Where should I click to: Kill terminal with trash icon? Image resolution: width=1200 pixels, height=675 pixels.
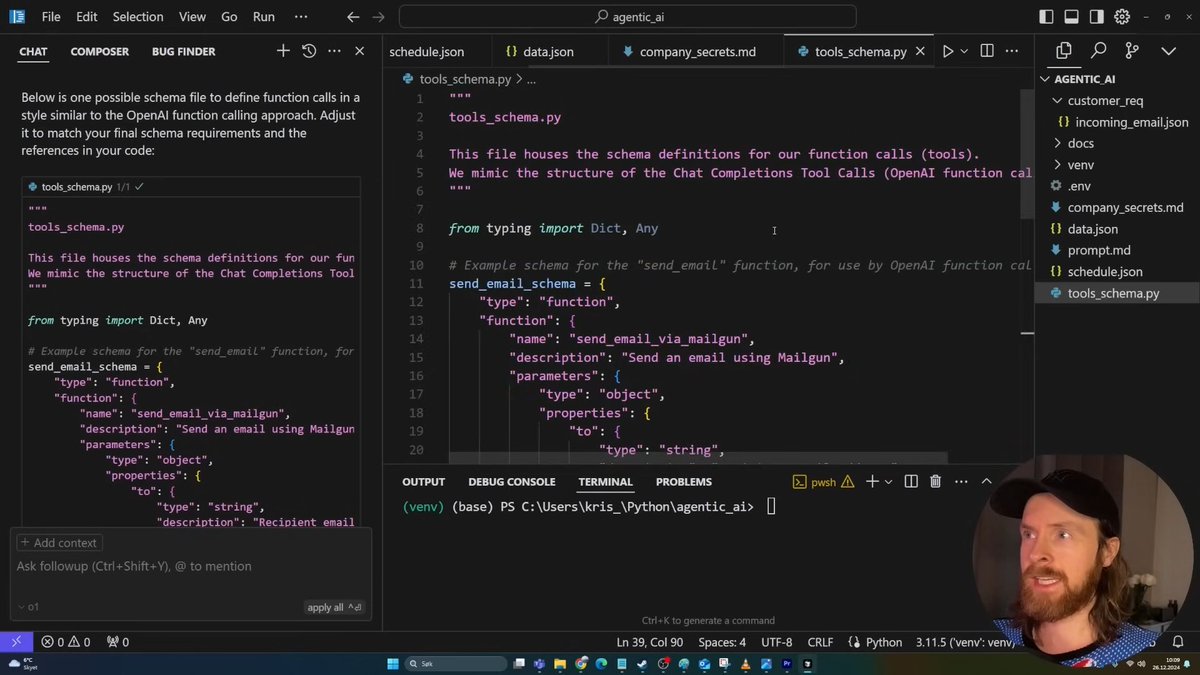coord(936,482)
